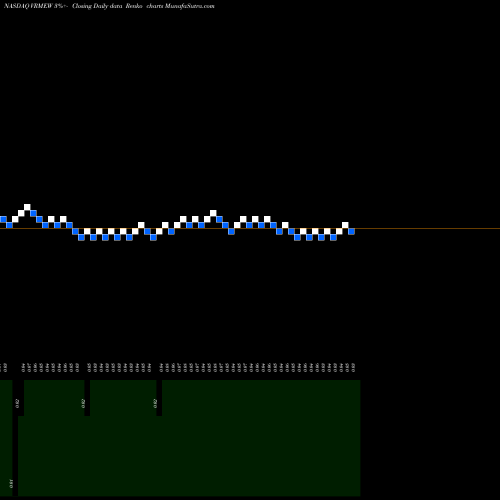Click the NASDAQ VRMEW Renko chart title
Image resolution: width=500 pixels, height=500 pixels.
click(x=109, y=6)
